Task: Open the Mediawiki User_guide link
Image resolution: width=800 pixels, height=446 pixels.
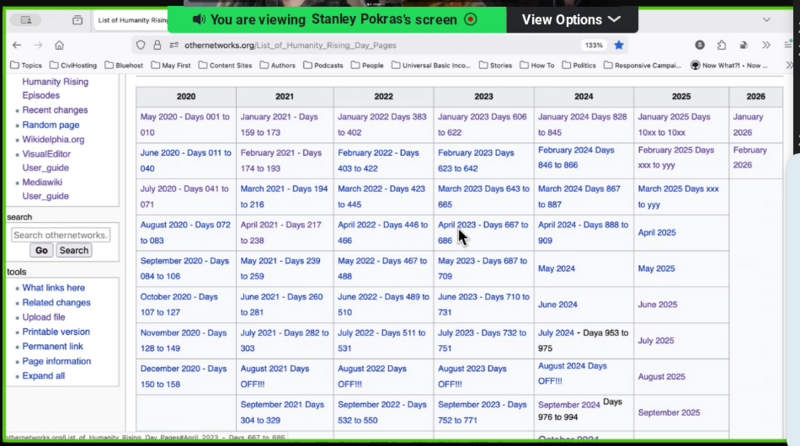Action: coord(45,189)
